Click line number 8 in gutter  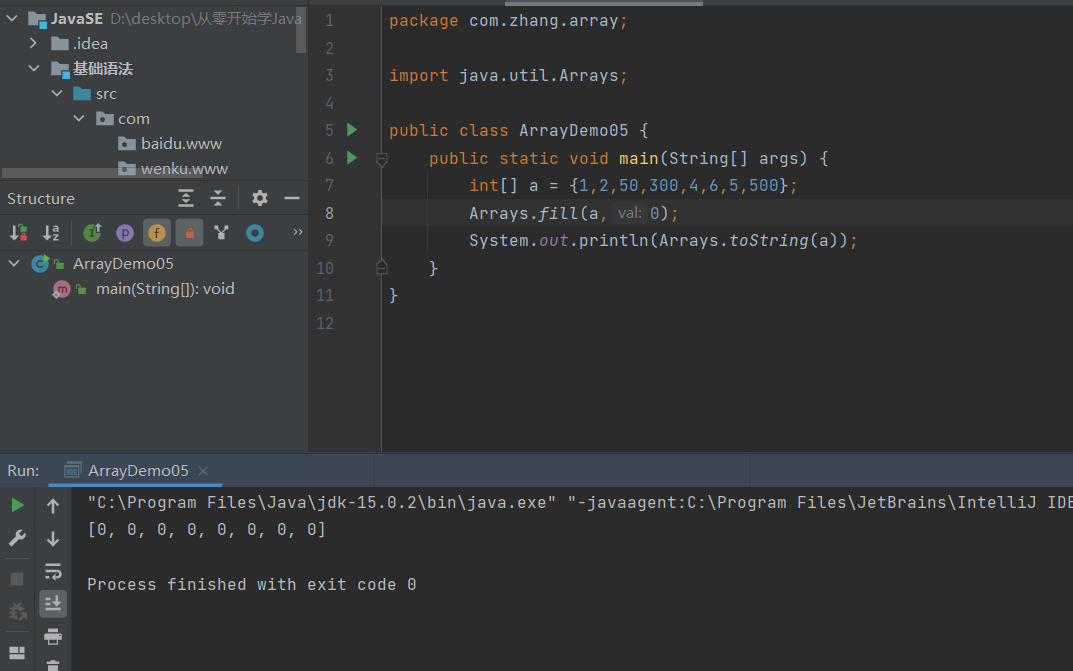coord(329,213)
